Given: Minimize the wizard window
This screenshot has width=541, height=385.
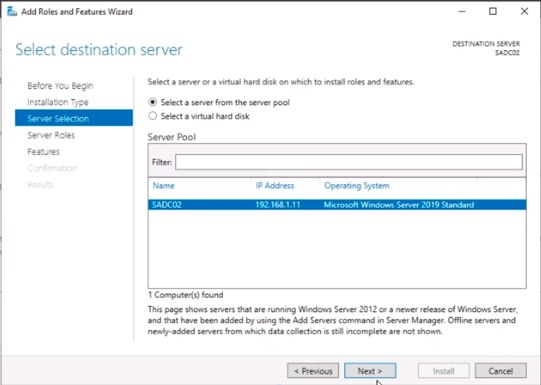Looking at the screenshot, I should (462, 11).
